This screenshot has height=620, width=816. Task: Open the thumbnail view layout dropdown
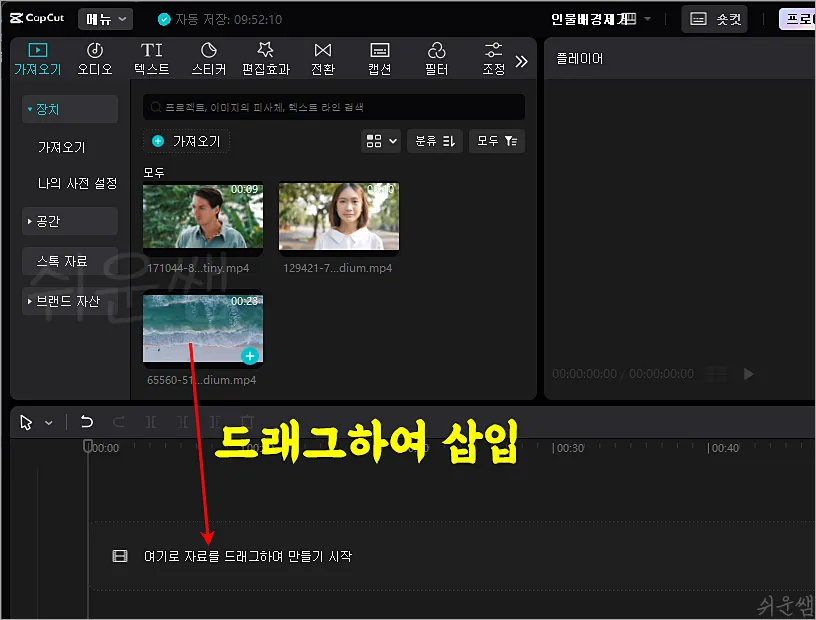click(x=380, y=141)
